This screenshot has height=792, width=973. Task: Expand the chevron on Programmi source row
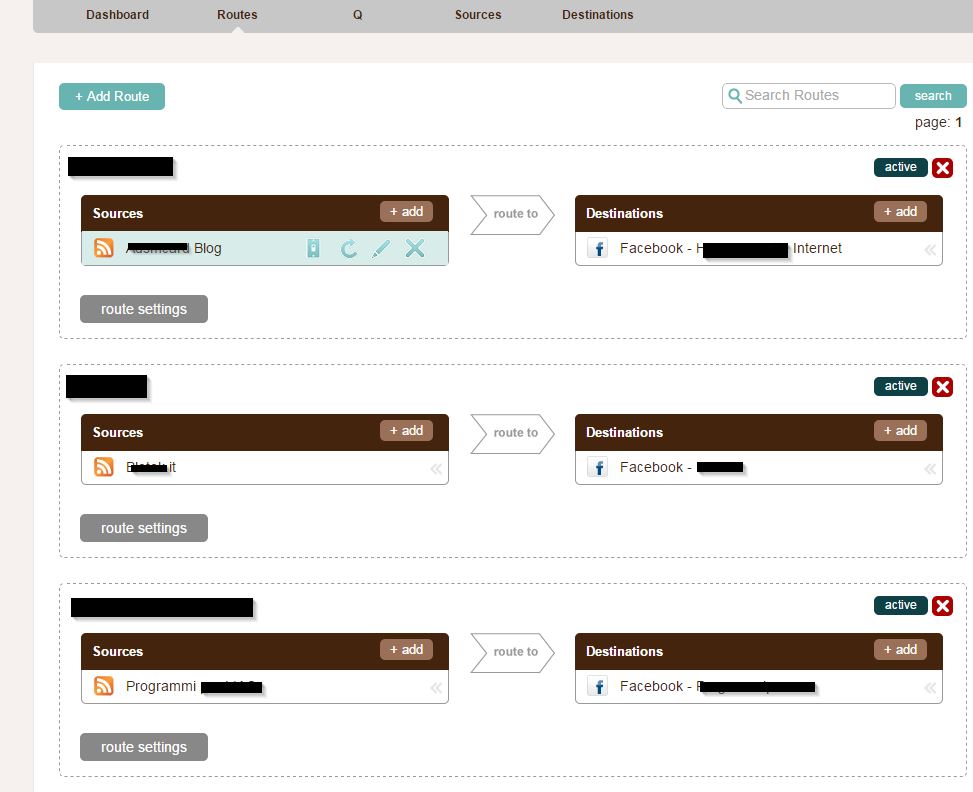[x=436, y=687]
